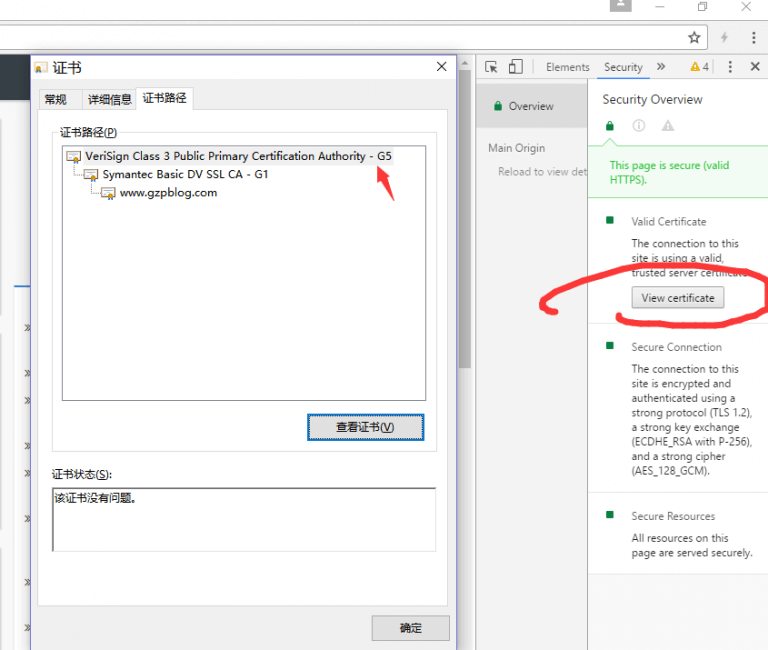
Task: Click the Secure Resources heading
Action: click(673, 516)
